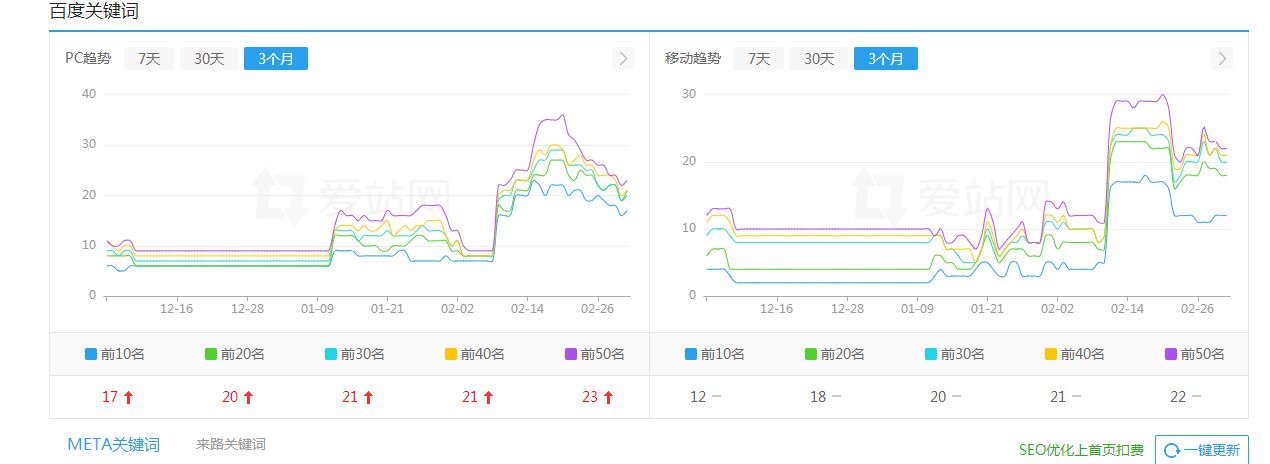This screenshot has height=464, width=1270.
Task: Switch 移动趋势 chart to 30天
Action: [819, 59]
